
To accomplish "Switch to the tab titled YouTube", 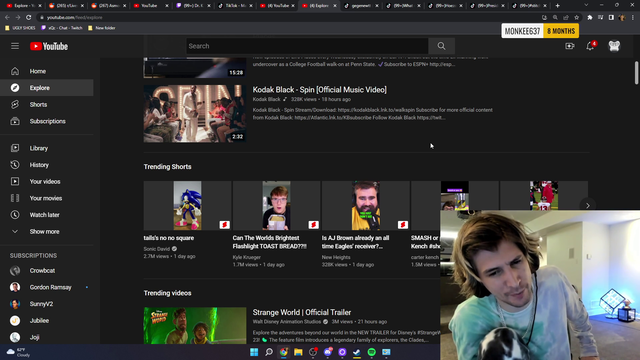I will click(149, 6).
